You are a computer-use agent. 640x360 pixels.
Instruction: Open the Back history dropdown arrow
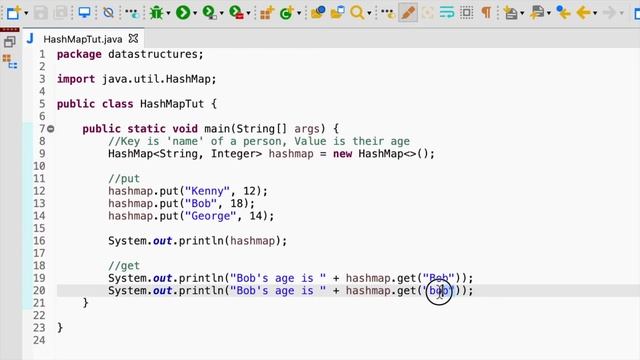pyautogui.click(x=595, y=13)
